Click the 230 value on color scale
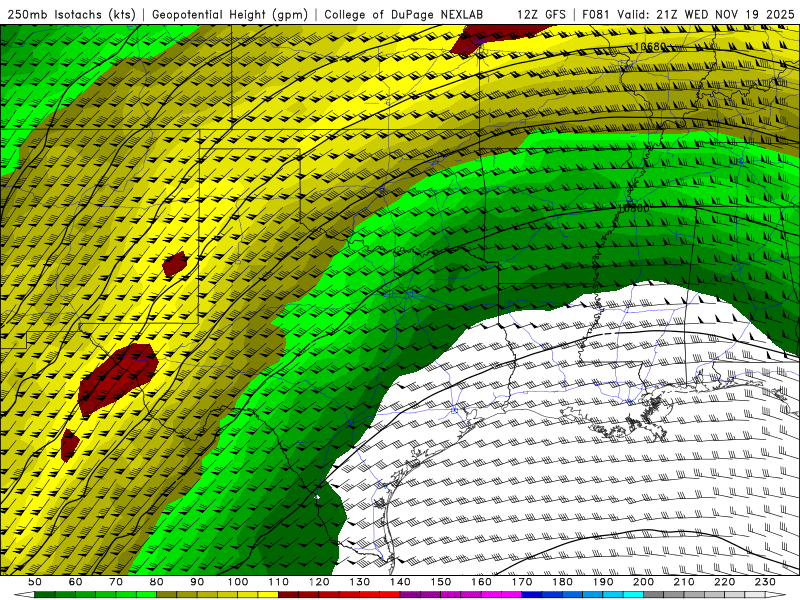800x600 pixels. (x=766, y=582)
